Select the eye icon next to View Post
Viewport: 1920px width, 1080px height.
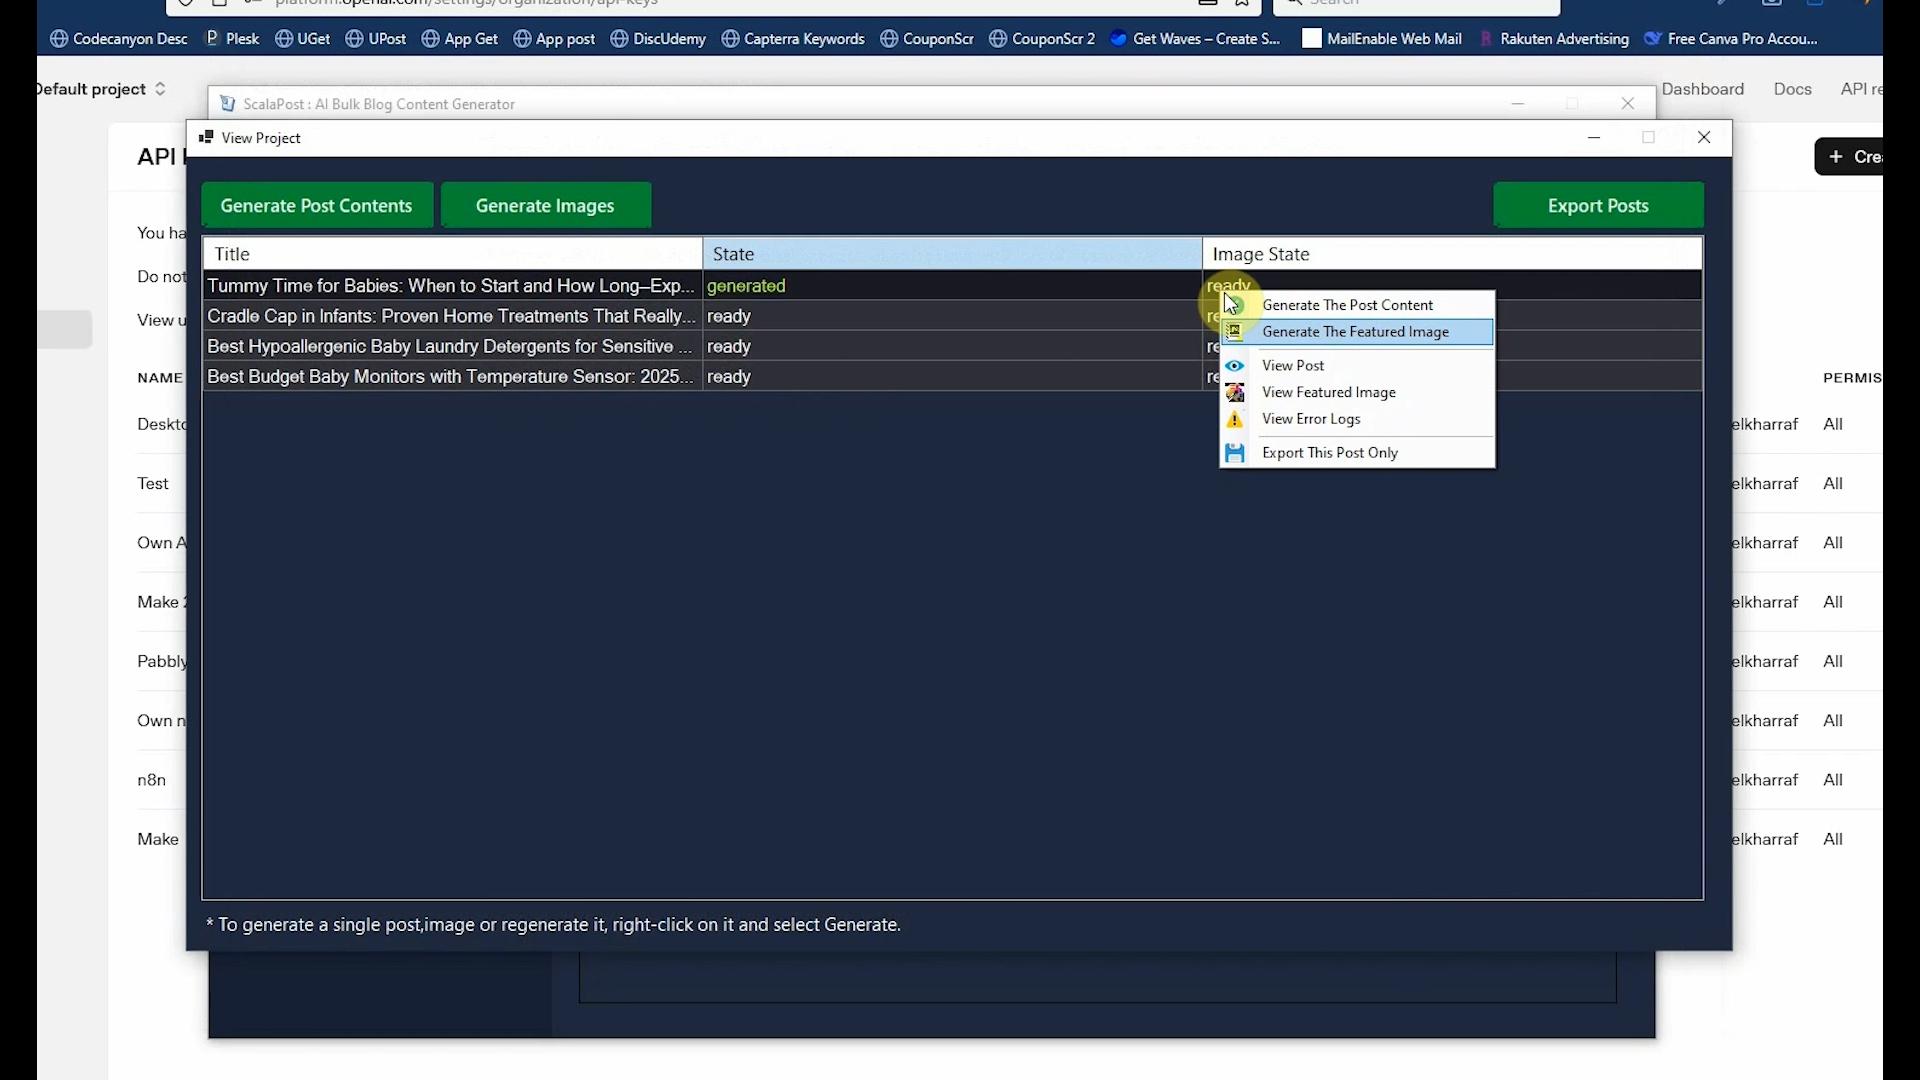(x=1235, y=366)
